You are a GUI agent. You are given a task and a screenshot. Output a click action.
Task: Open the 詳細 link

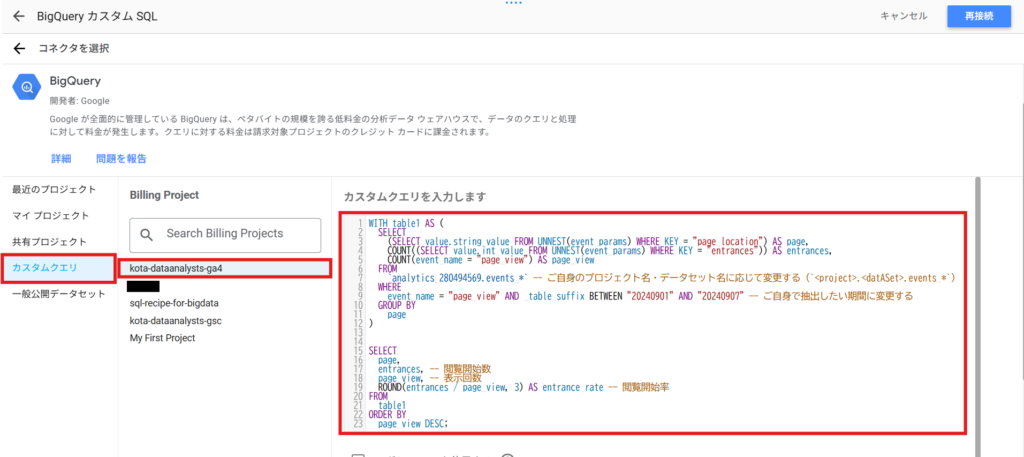61,159
